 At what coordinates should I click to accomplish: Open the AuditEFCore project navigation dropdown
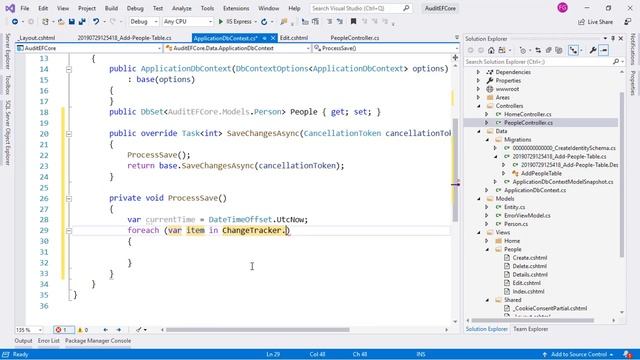pyautogui.click(x=89, y=48)
